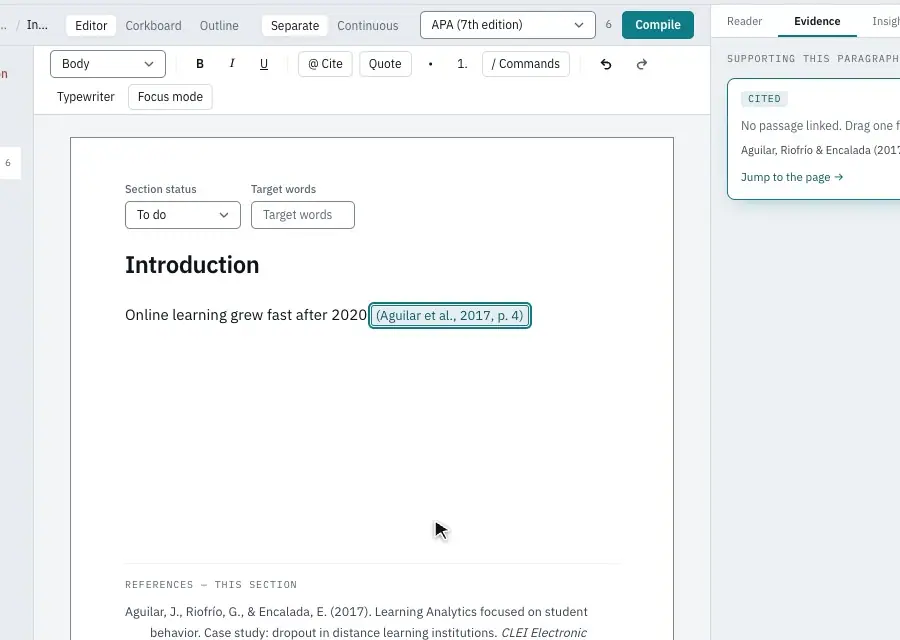
Task: Toggle bold formatting
Action: coord(200,64)
